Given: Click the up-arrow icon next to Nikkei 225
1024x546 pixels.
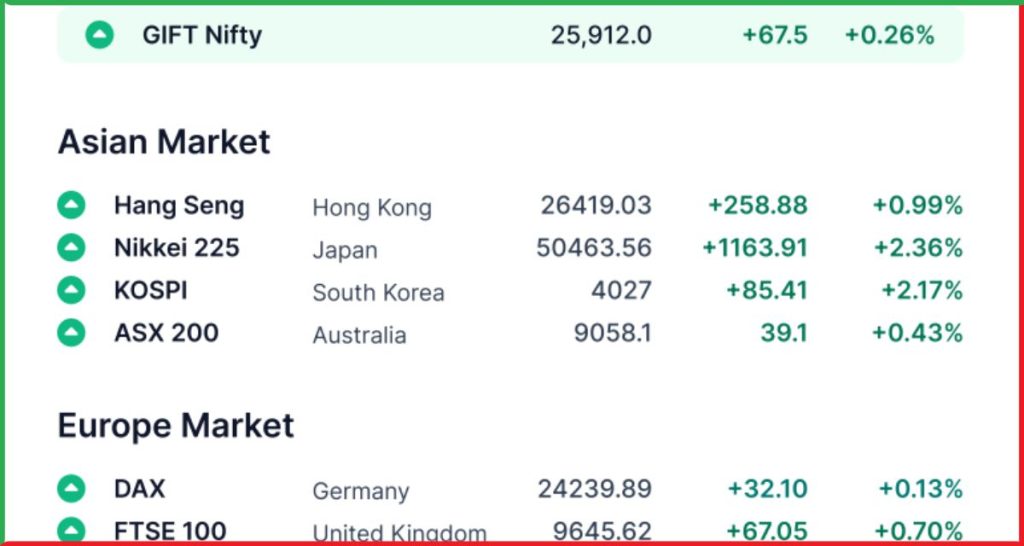Looking at the screenshot, I should point(71,247).
